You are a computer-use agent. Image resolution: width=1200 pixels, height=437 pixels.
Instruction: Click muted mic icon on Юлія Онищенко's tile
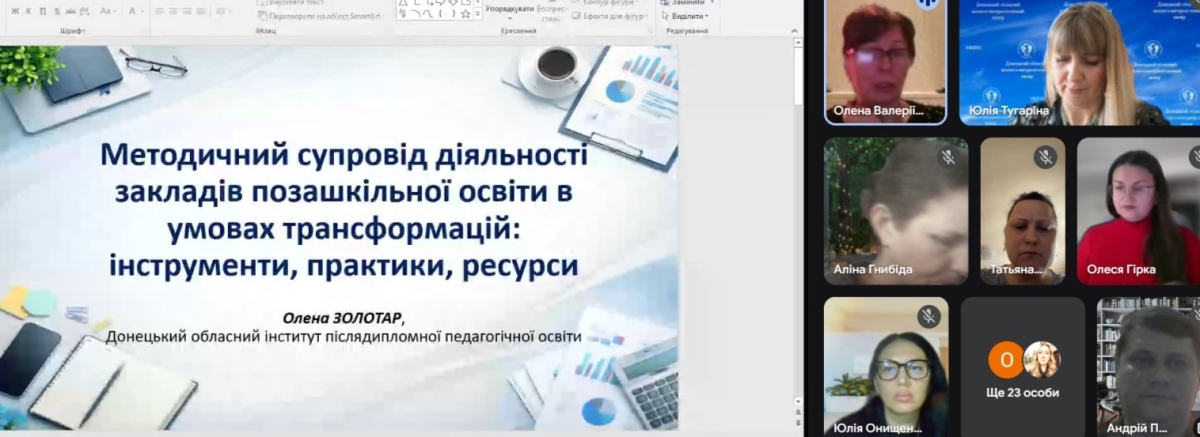click(928, 316)
